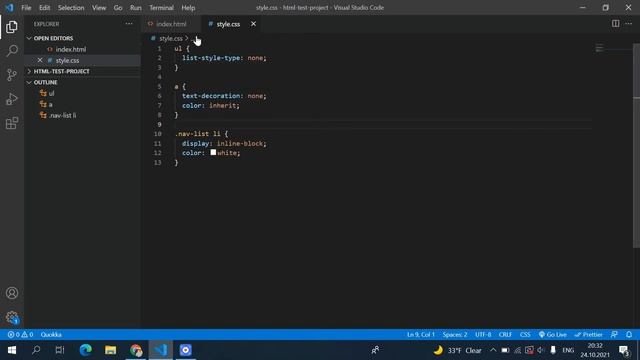This screenshot has width=640, height=360.
Task: Open the Run and Debug view
Action: point(12,99)
